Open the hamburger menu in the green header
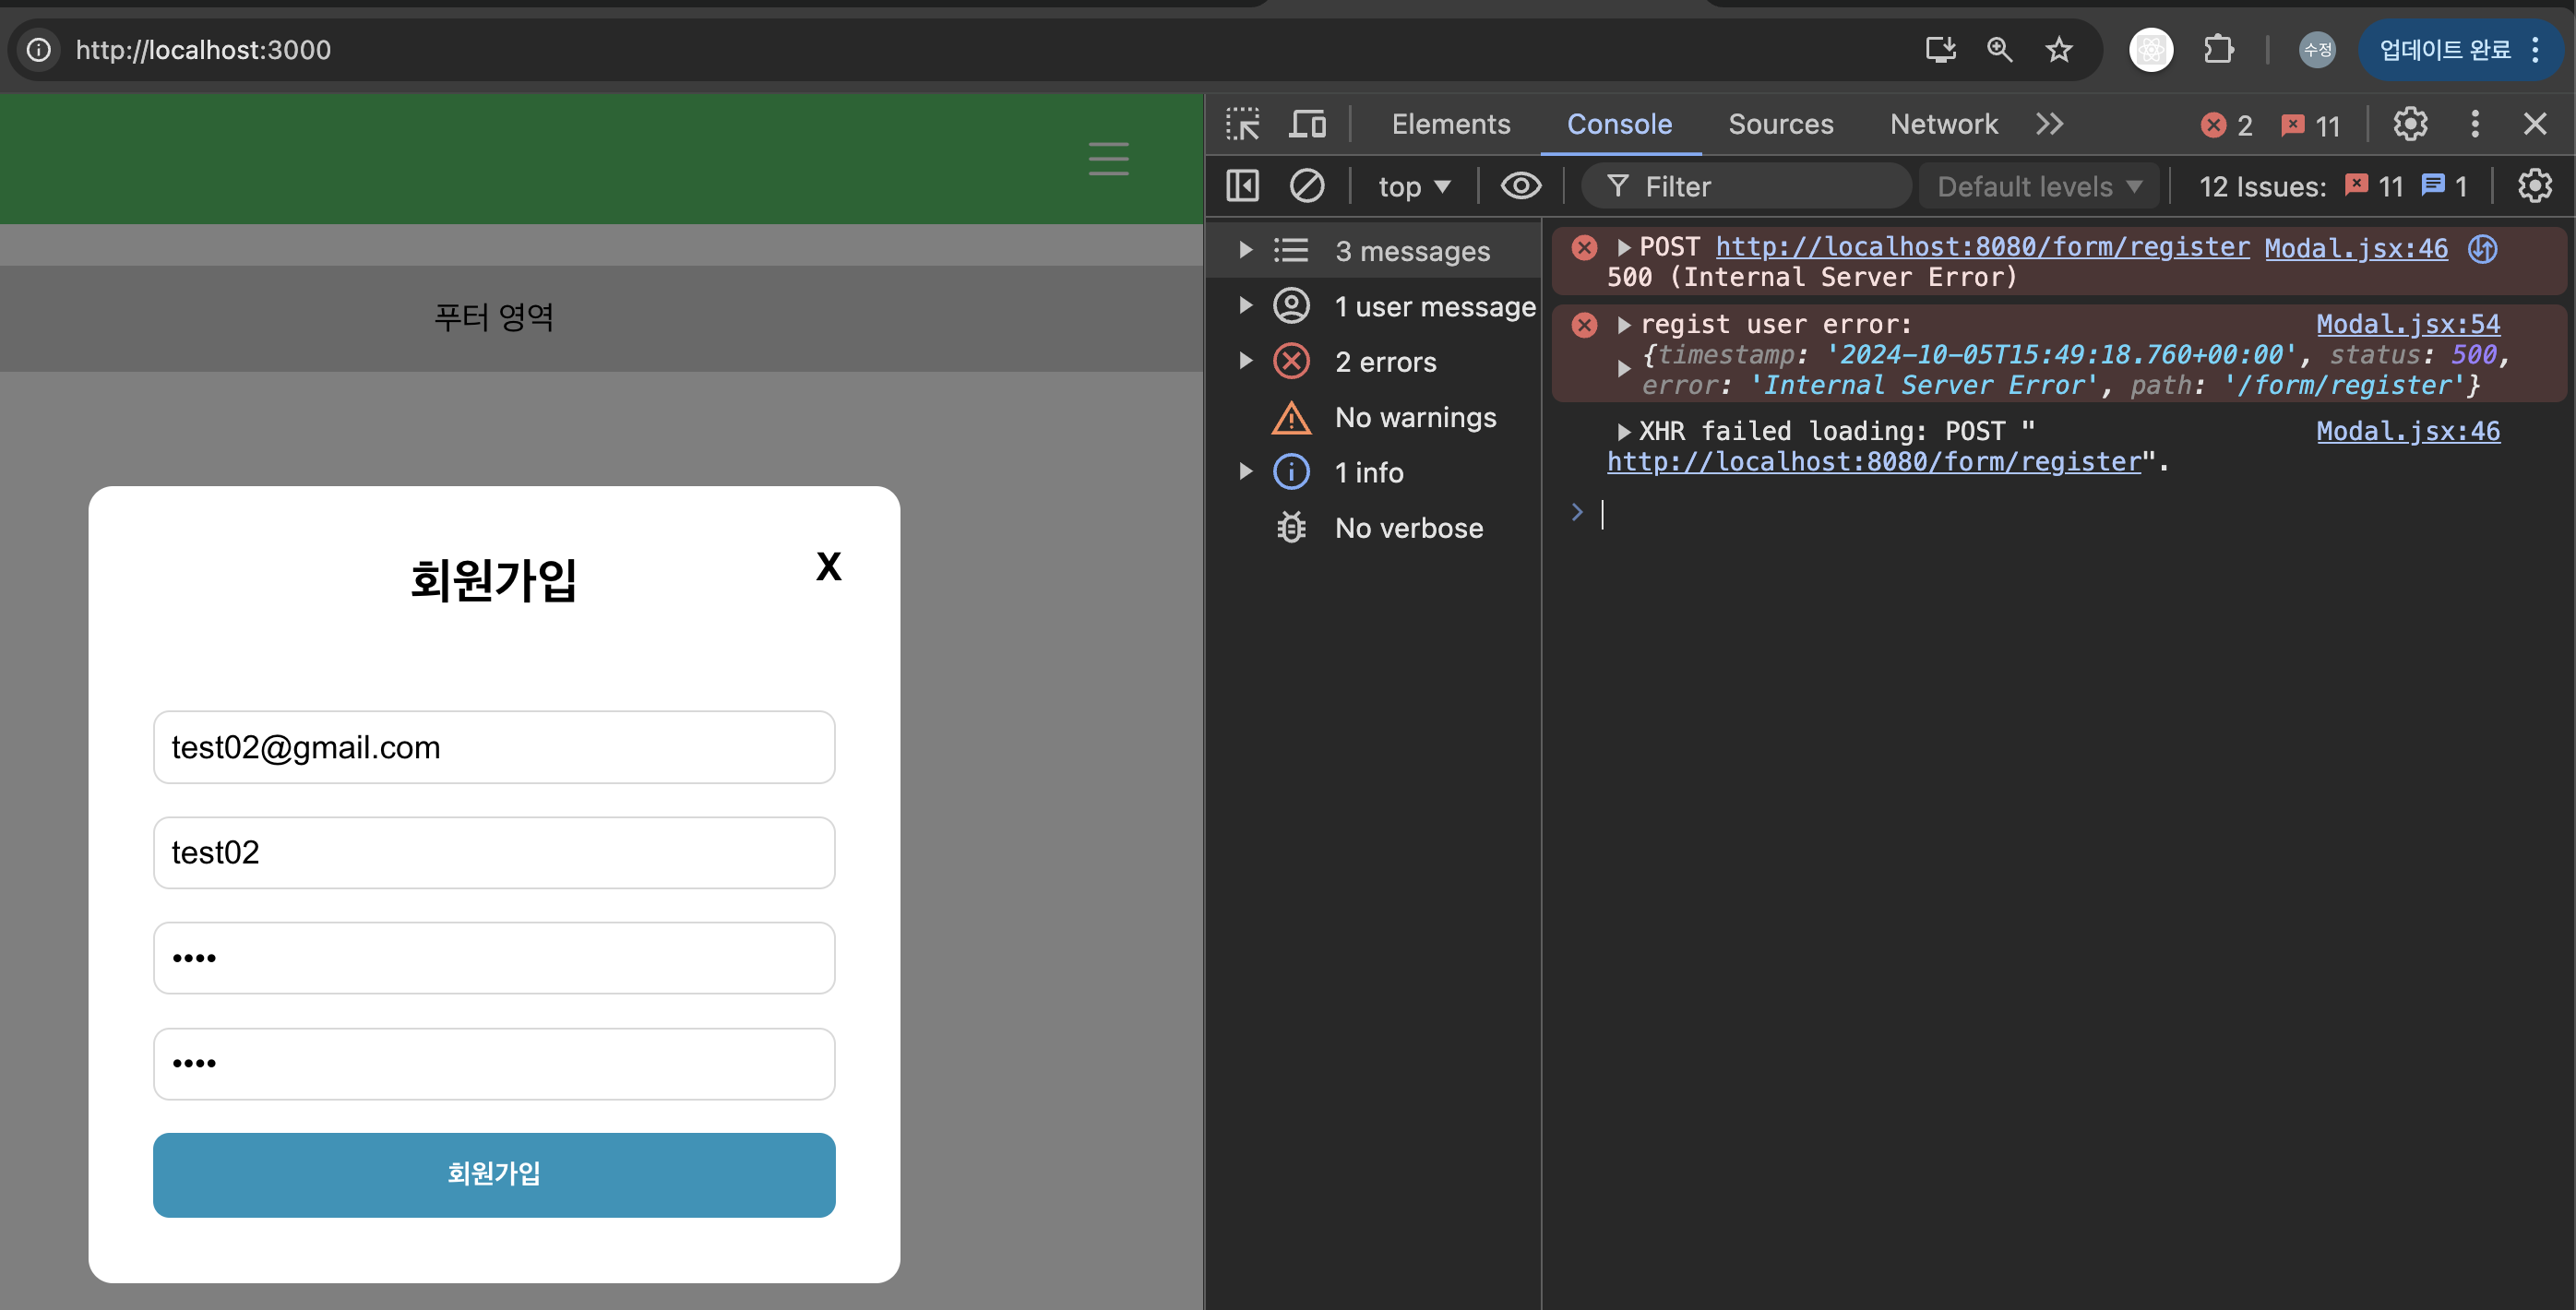 click(x=1108, y=159)
